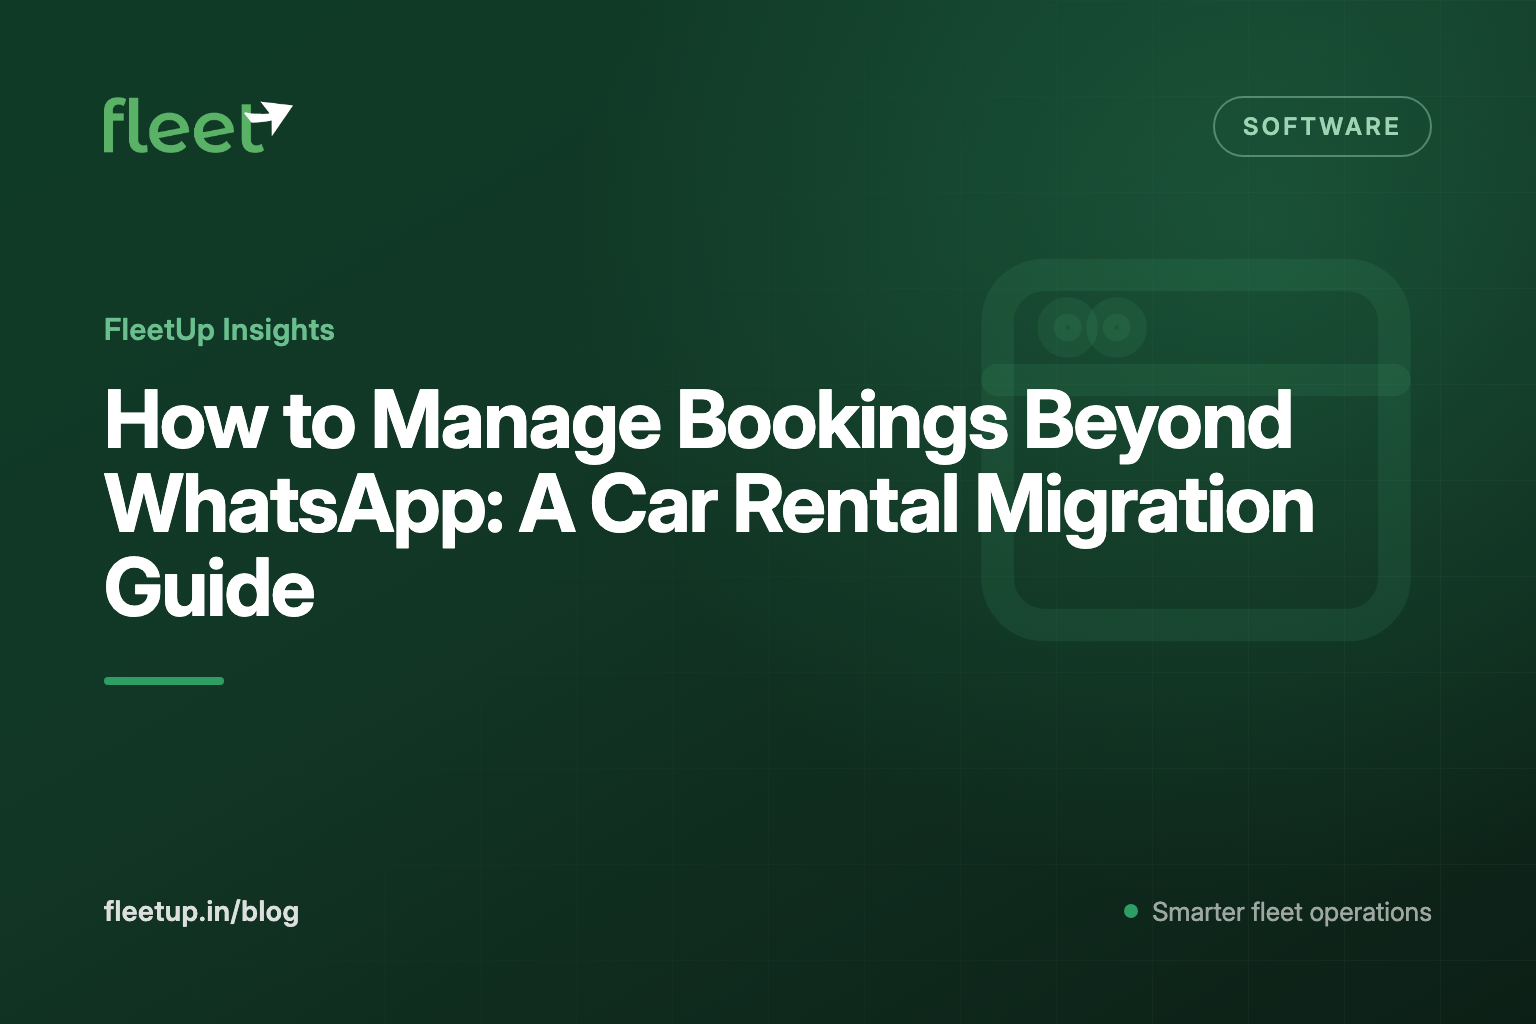Screen dimensions: 1536x1024
Task: Click the headline about managing bookings beyond WhatsApp
Action: tap(709, 504)
